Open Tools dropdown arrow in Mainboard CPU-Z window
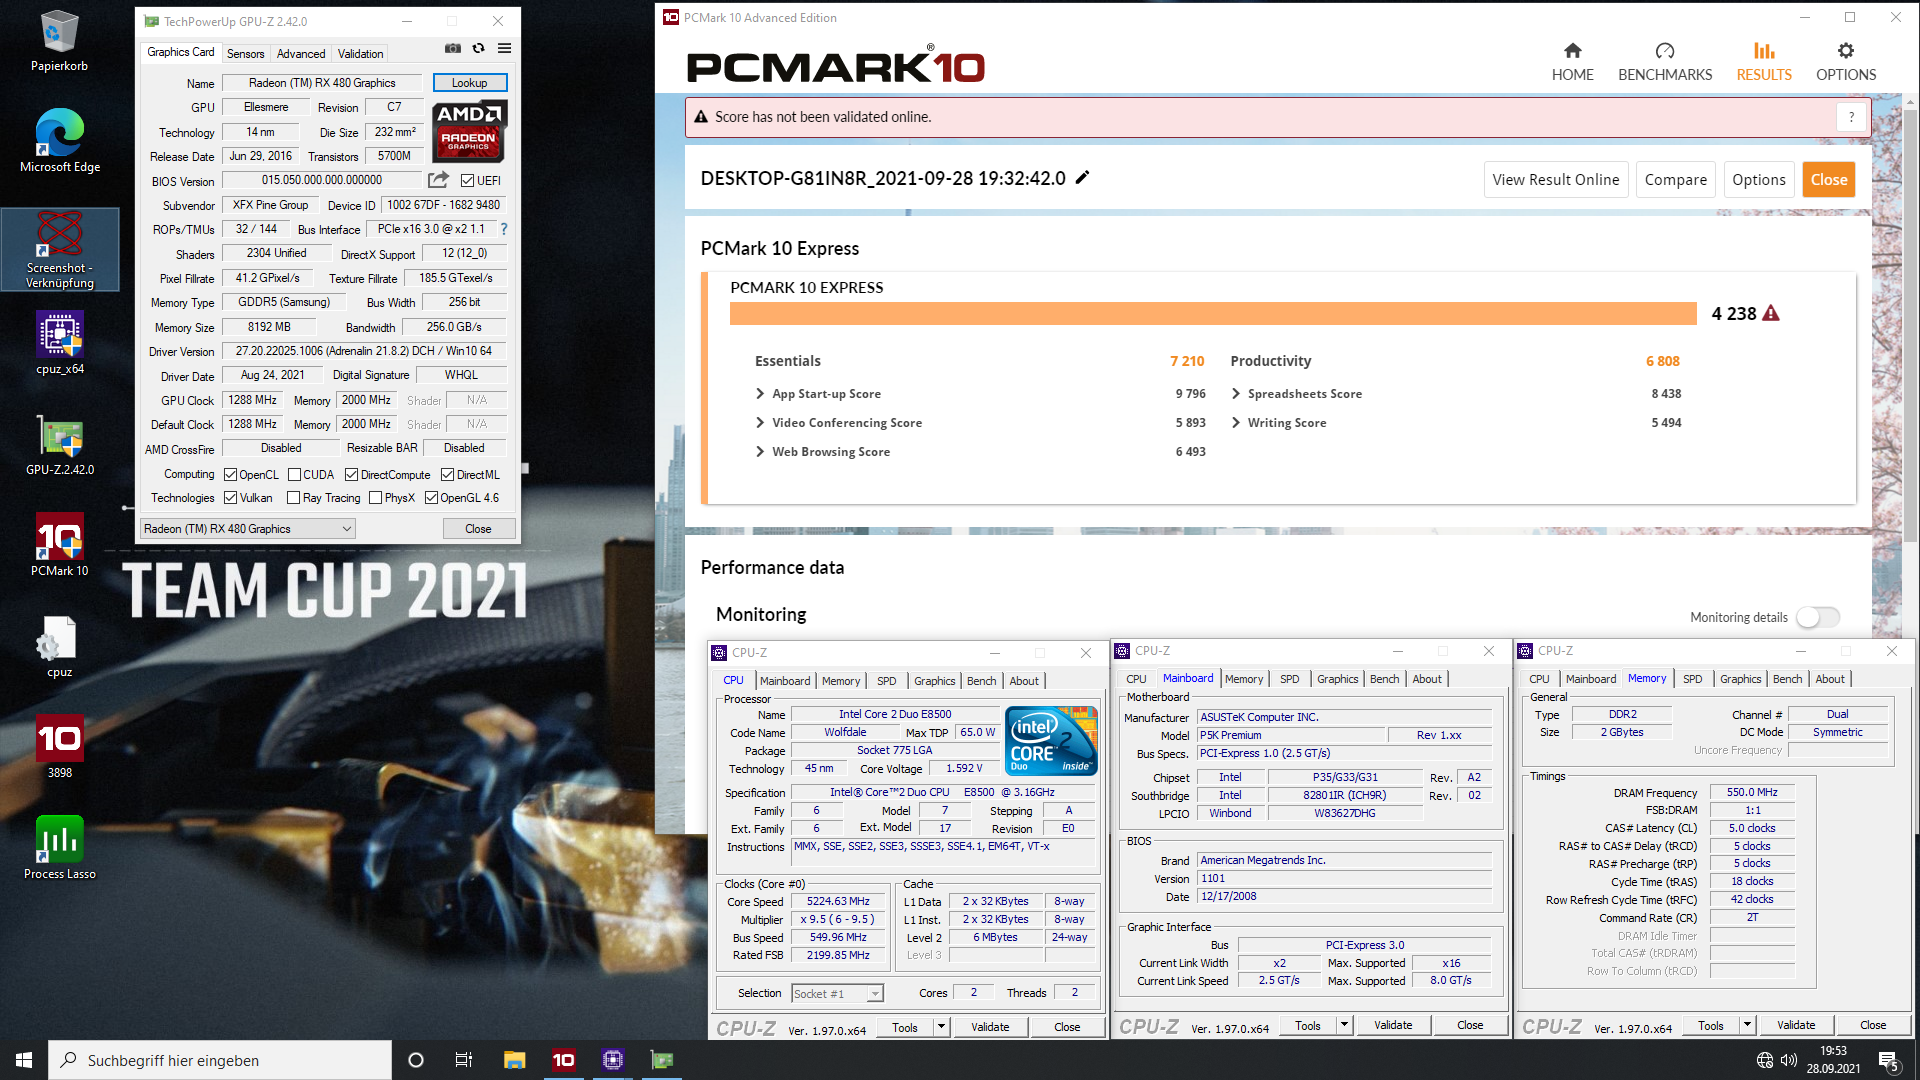 [1344, 1025]
